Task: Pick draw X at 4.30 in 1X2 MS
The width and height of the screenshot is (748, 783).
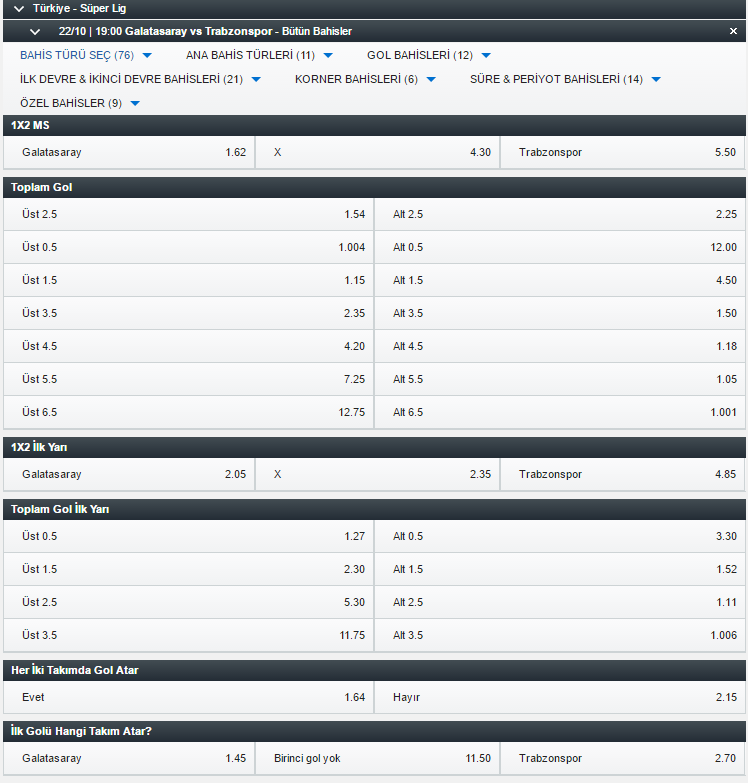Action: click(x=377, y=152)
